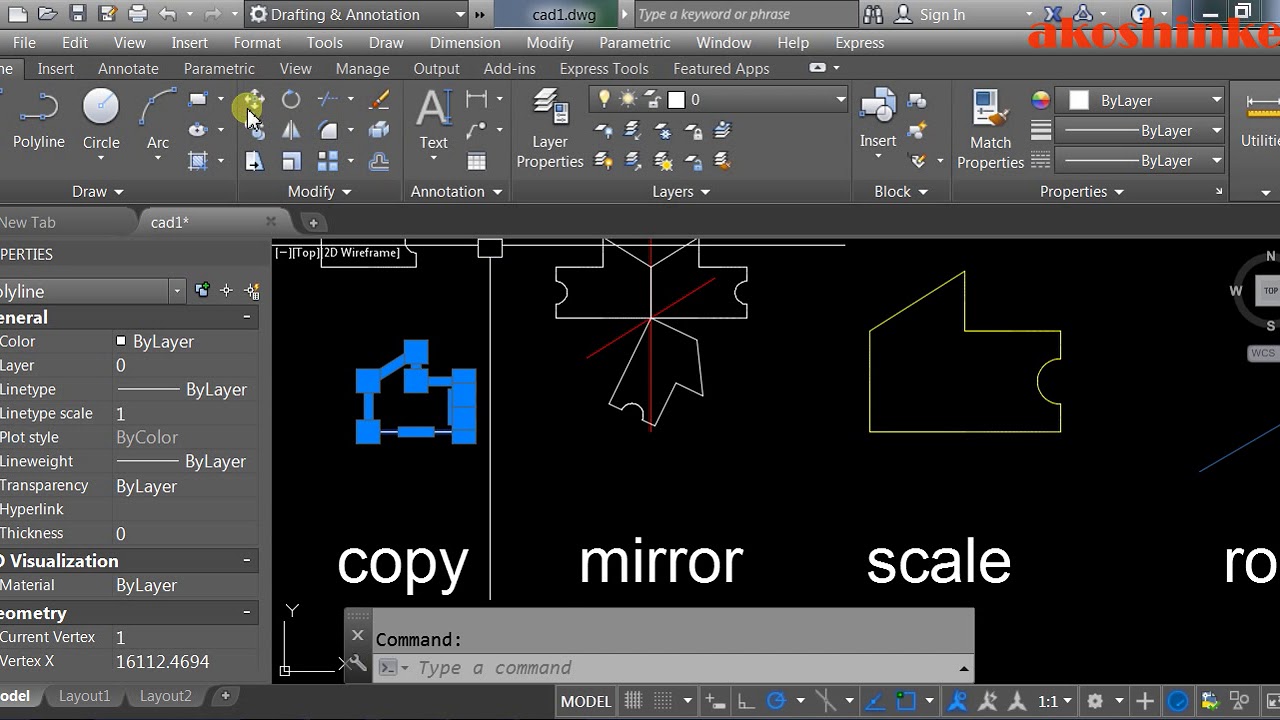Screen dimensions: 1280x720
Task: Click the Rotate tool icon
Action: point(291,99)
